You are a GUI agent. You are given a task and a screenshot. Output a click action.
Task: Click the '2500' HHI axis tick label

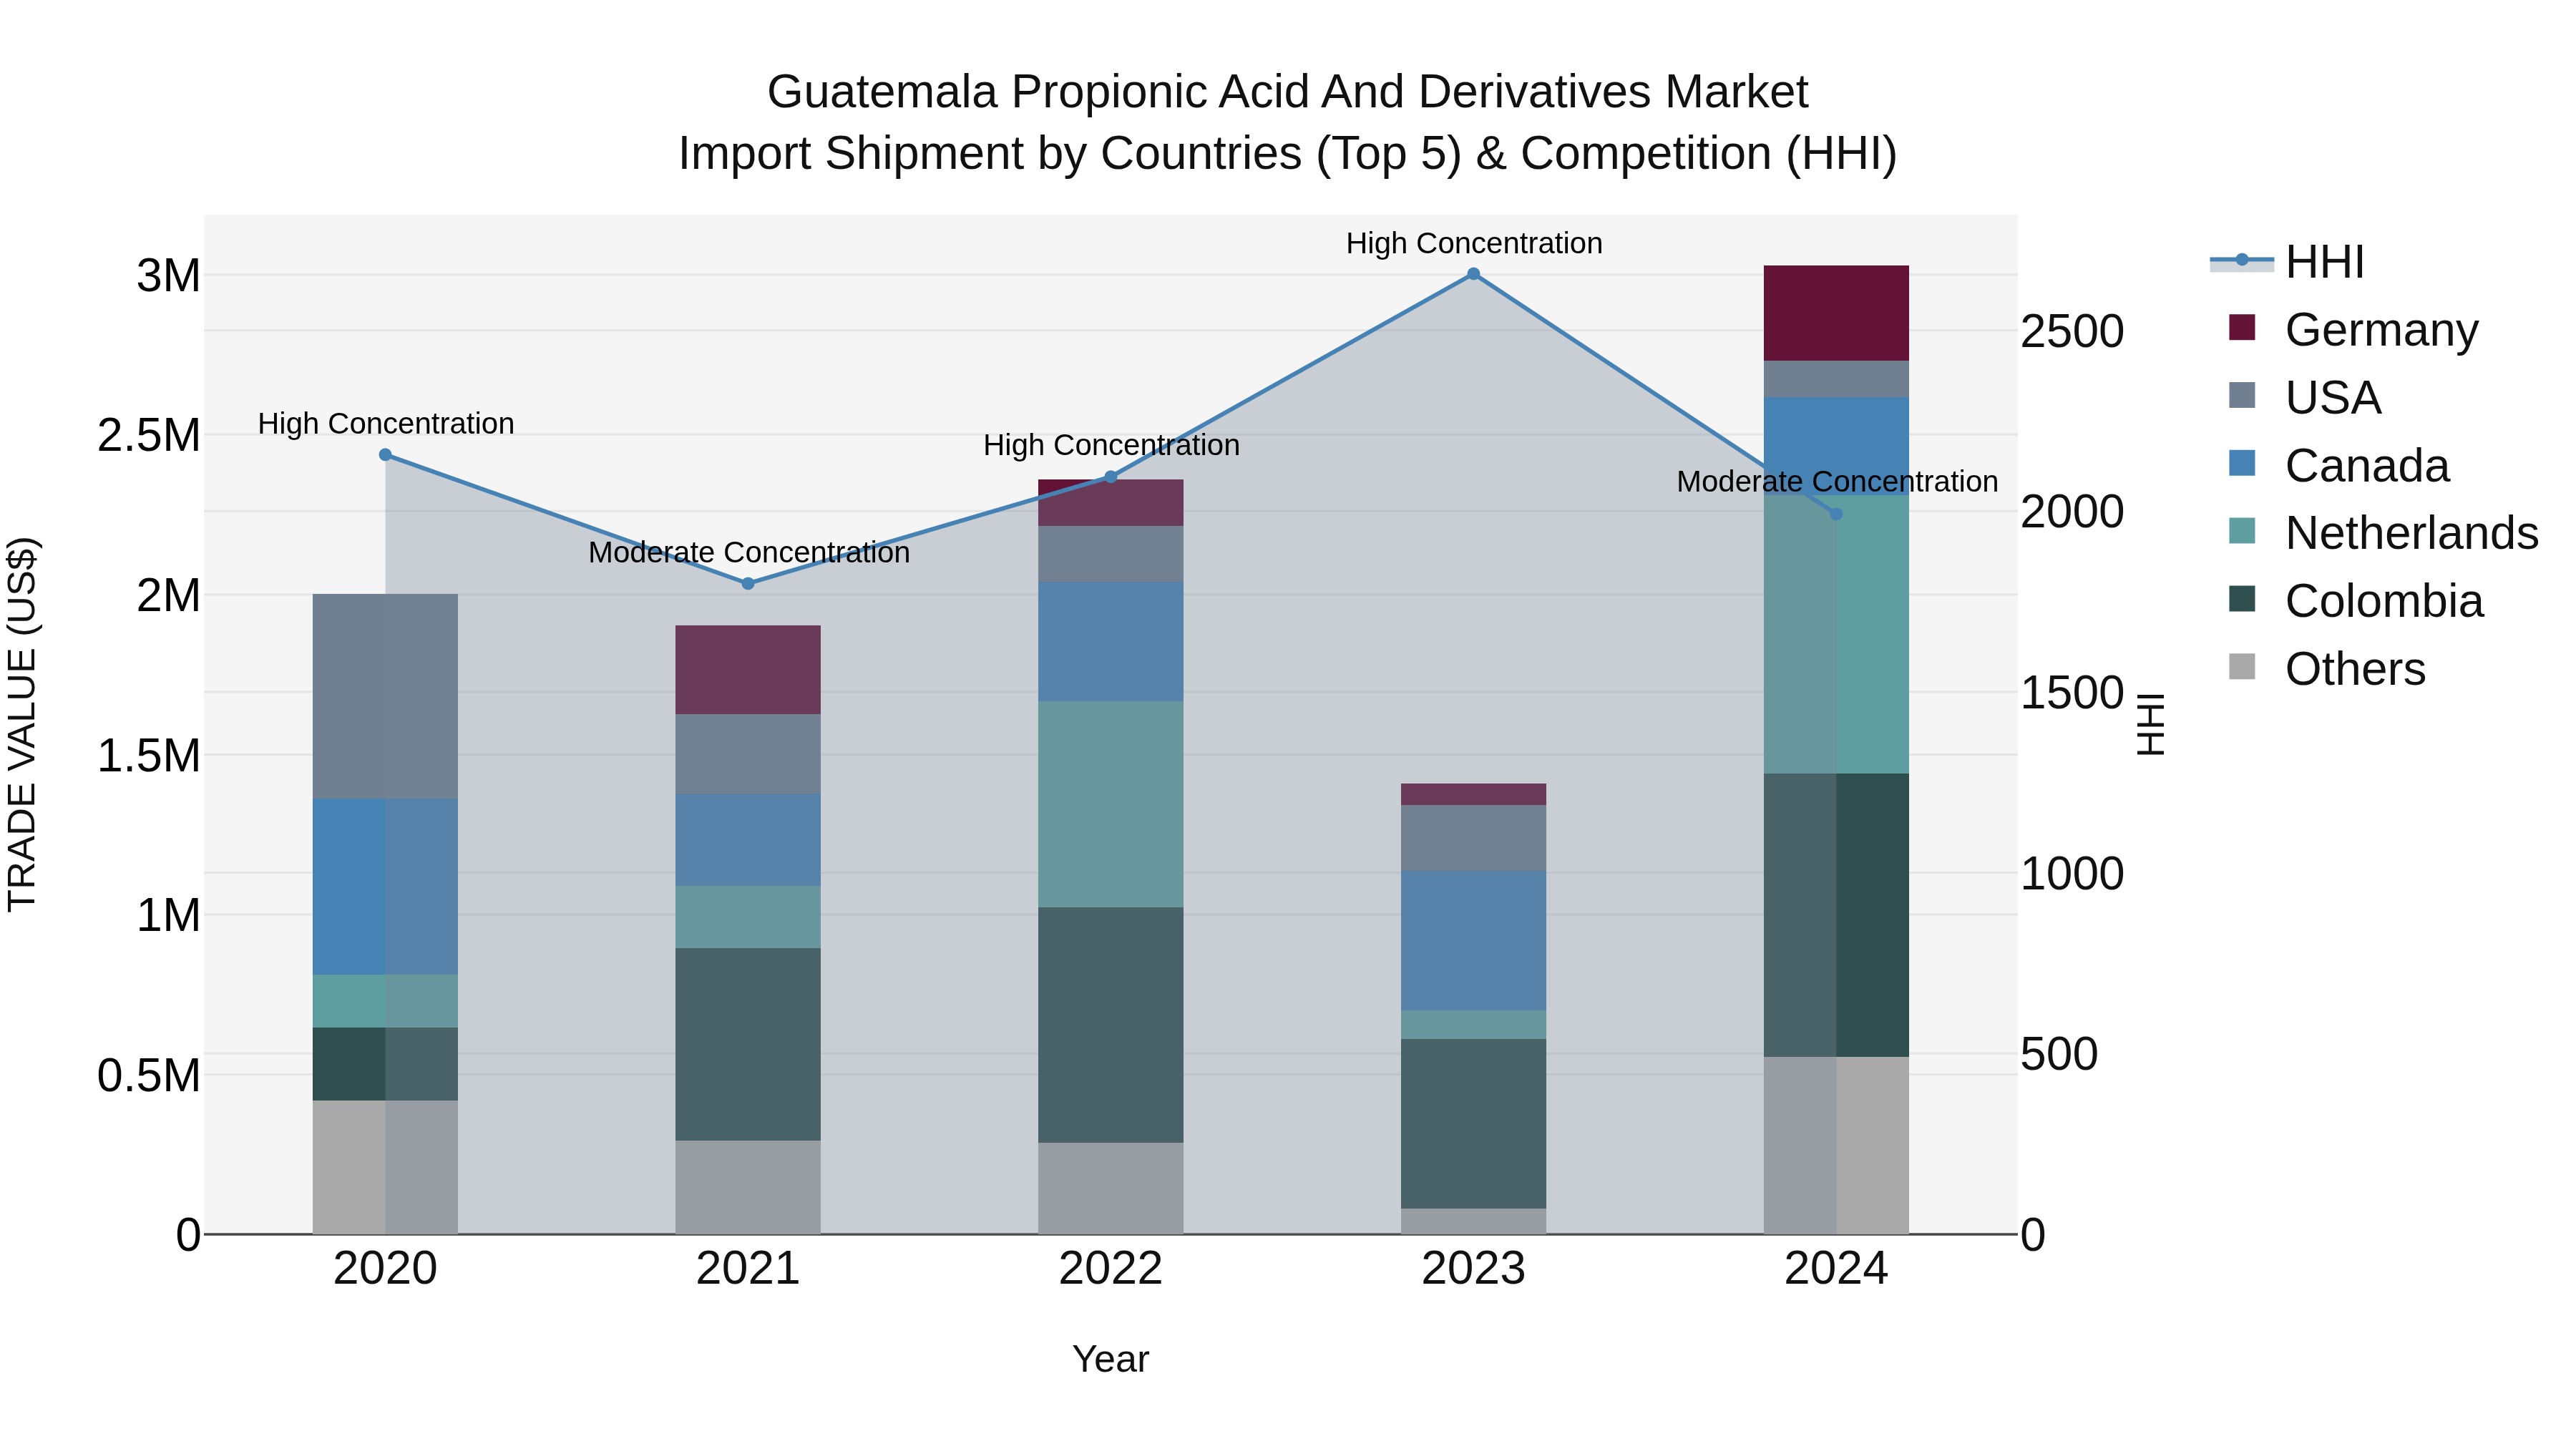tap(2073, 332)
